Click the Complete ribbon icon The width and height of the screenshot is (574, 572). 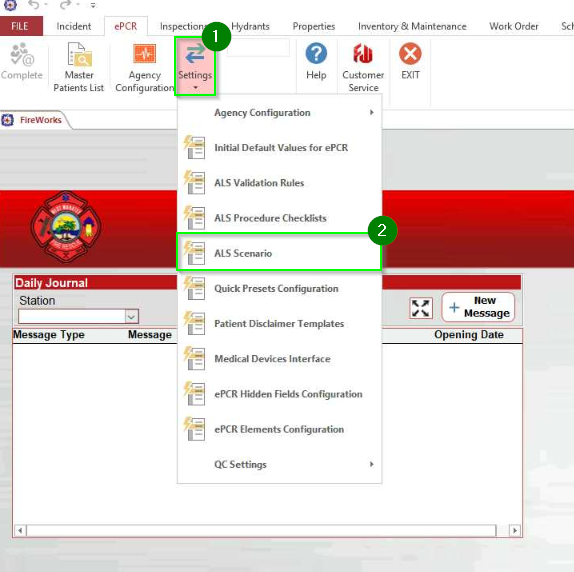[22, 55]
